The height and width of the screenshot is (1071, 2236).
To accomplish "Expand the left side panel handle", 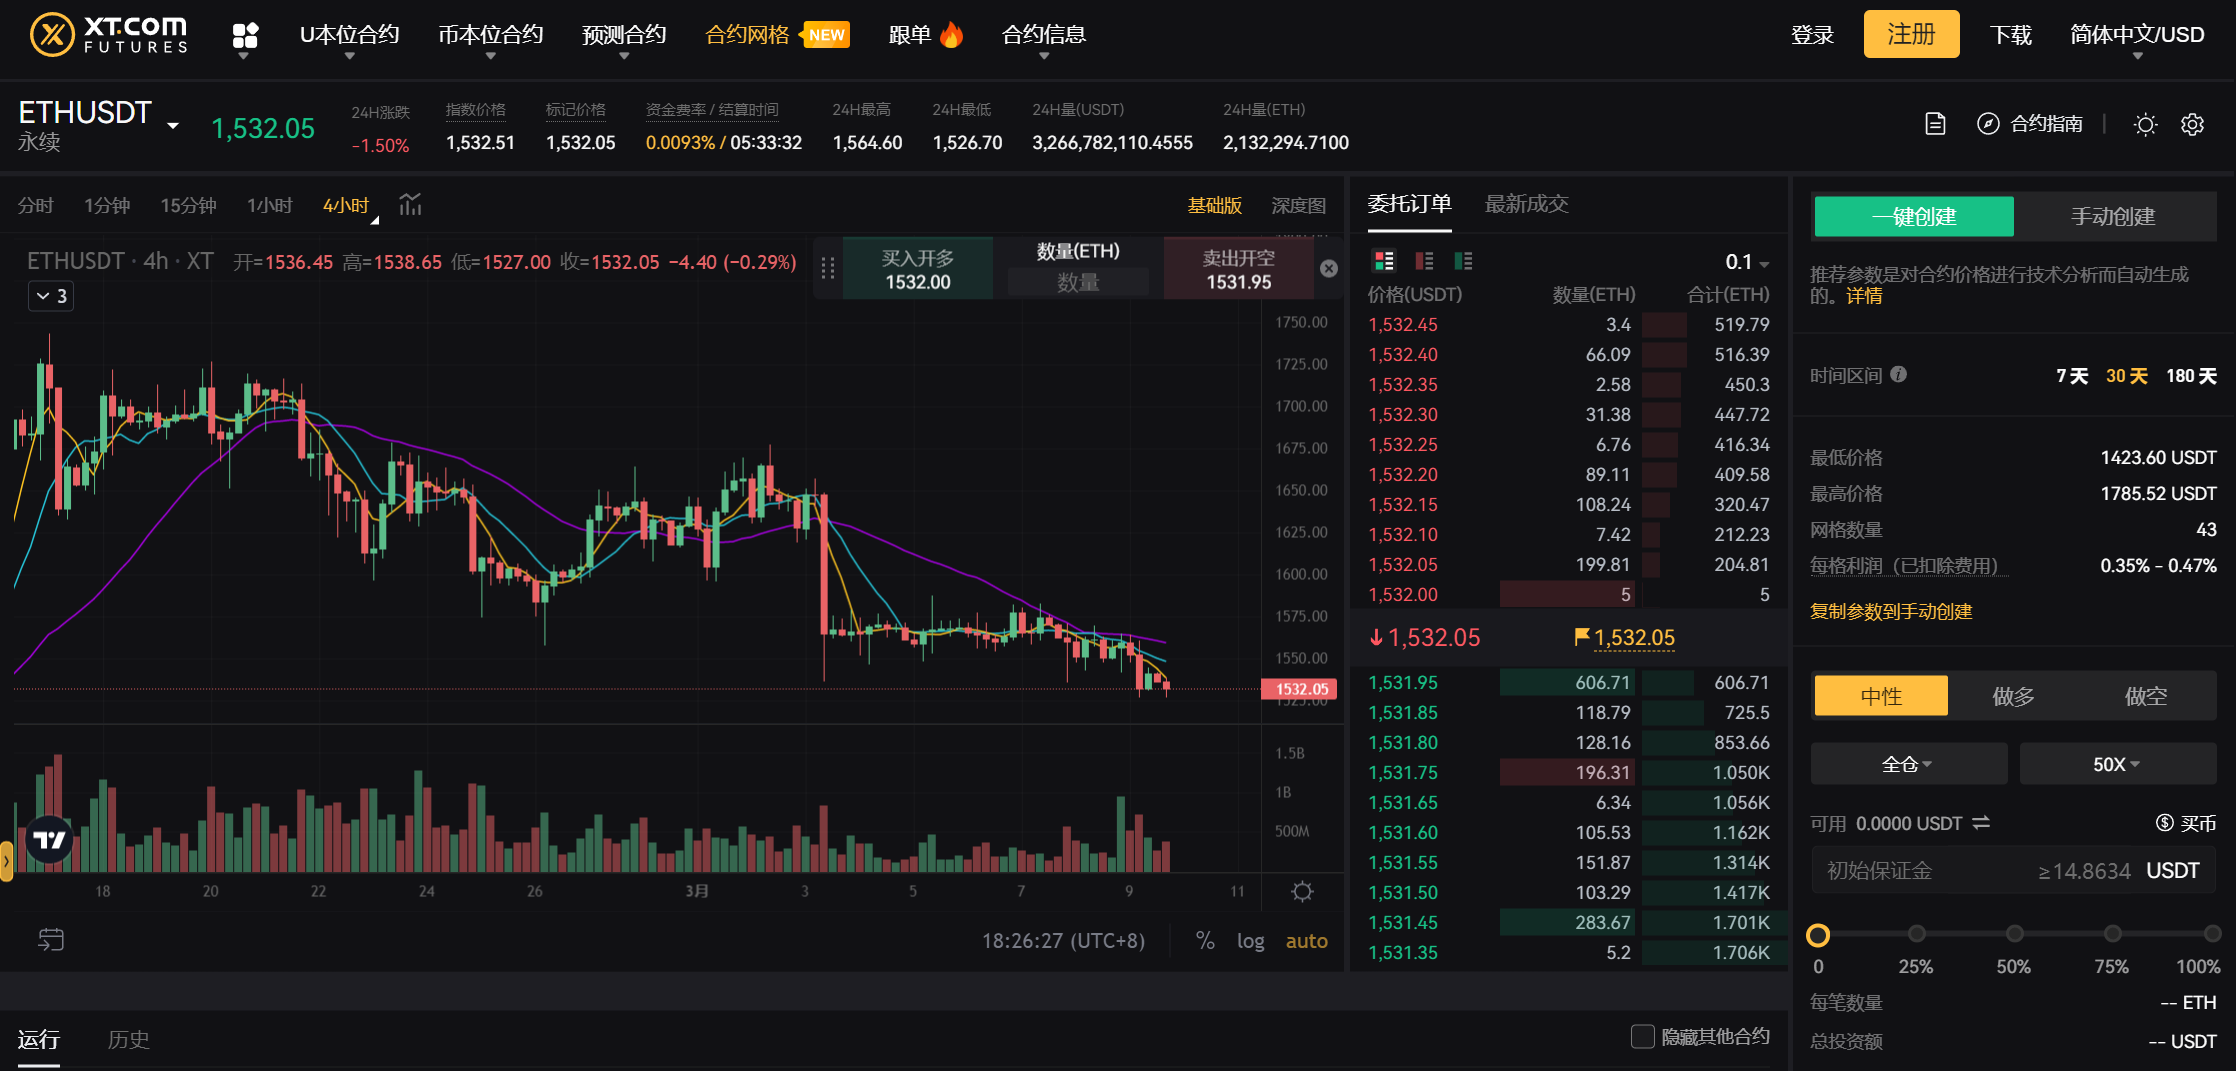I will [6, 860].
